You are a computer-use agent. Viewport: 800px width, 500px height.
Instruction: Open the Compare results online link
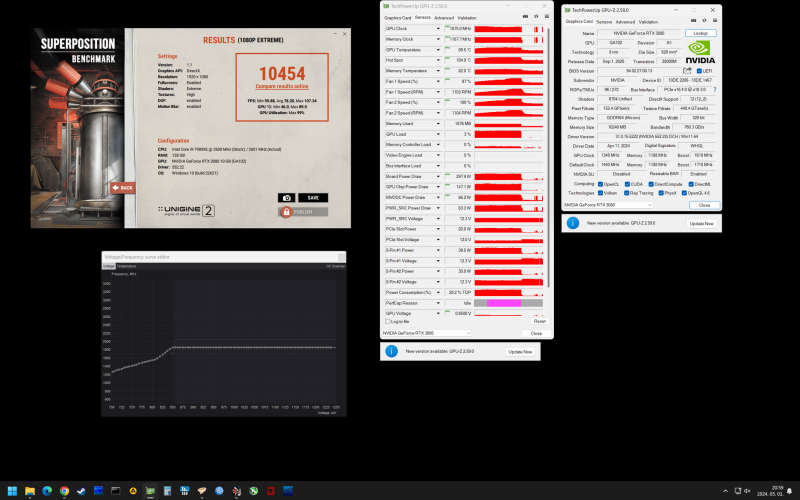[282, 86]
